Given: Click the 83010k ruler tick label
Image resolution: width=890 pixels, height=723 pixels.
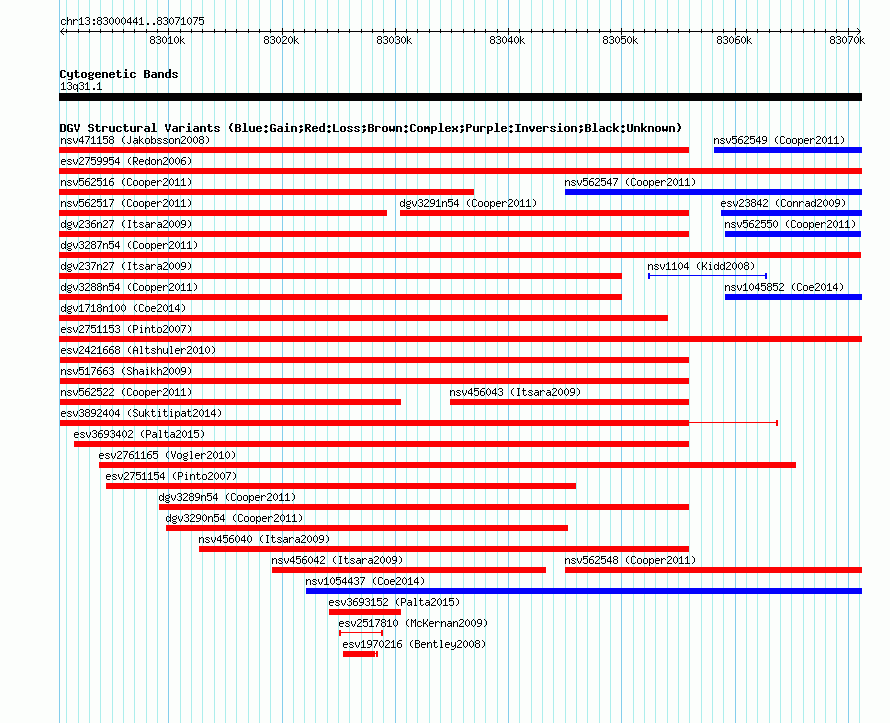Looking at the screenshot, I should pyautogui.click(x=167, y=40).
